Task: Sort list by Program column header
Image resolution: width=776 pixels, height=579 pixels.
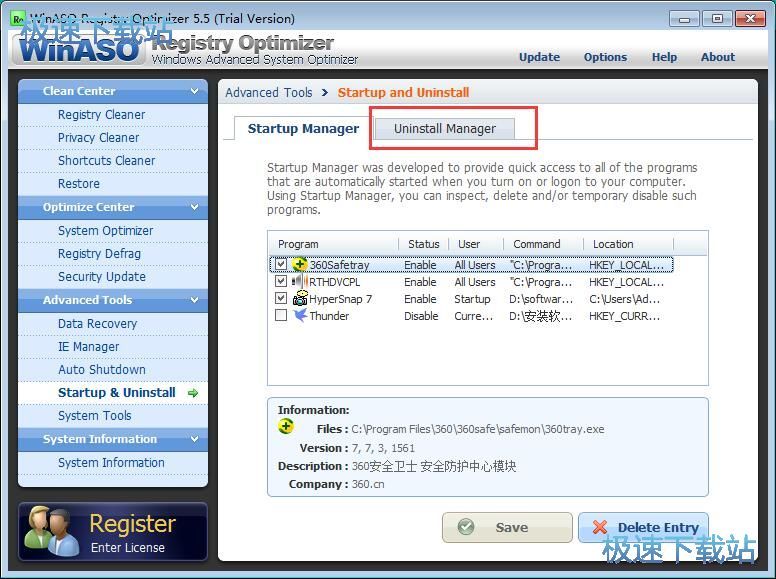Action: point(335,244)
